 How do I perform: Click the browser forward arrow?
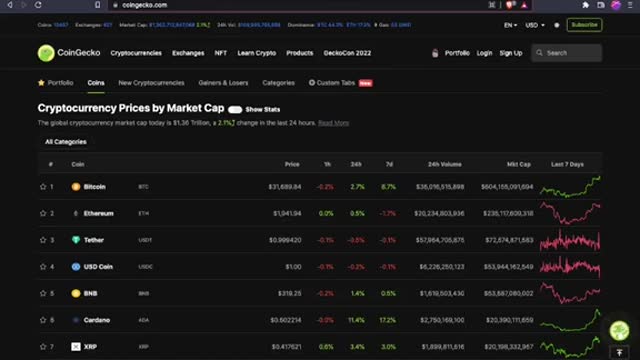(x=24, y=5)
